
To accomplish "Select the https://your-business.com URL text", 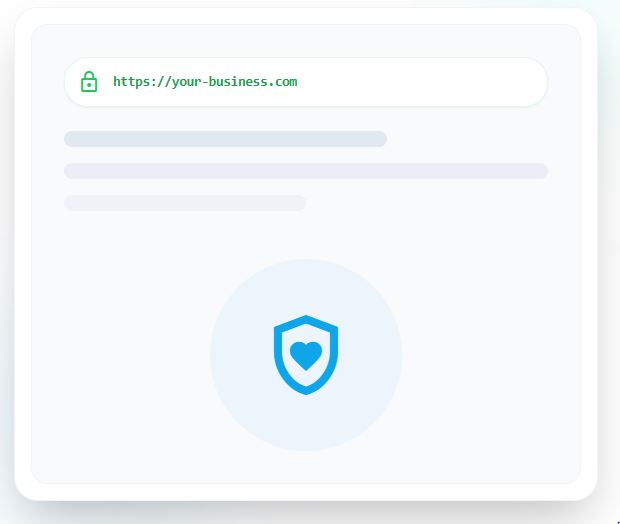I will tap(205, 82).
